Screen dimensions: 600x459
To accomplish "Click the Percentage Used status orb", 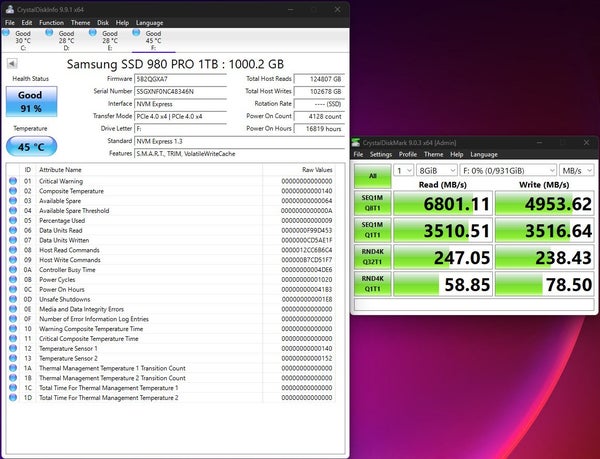I will (13, 220).
